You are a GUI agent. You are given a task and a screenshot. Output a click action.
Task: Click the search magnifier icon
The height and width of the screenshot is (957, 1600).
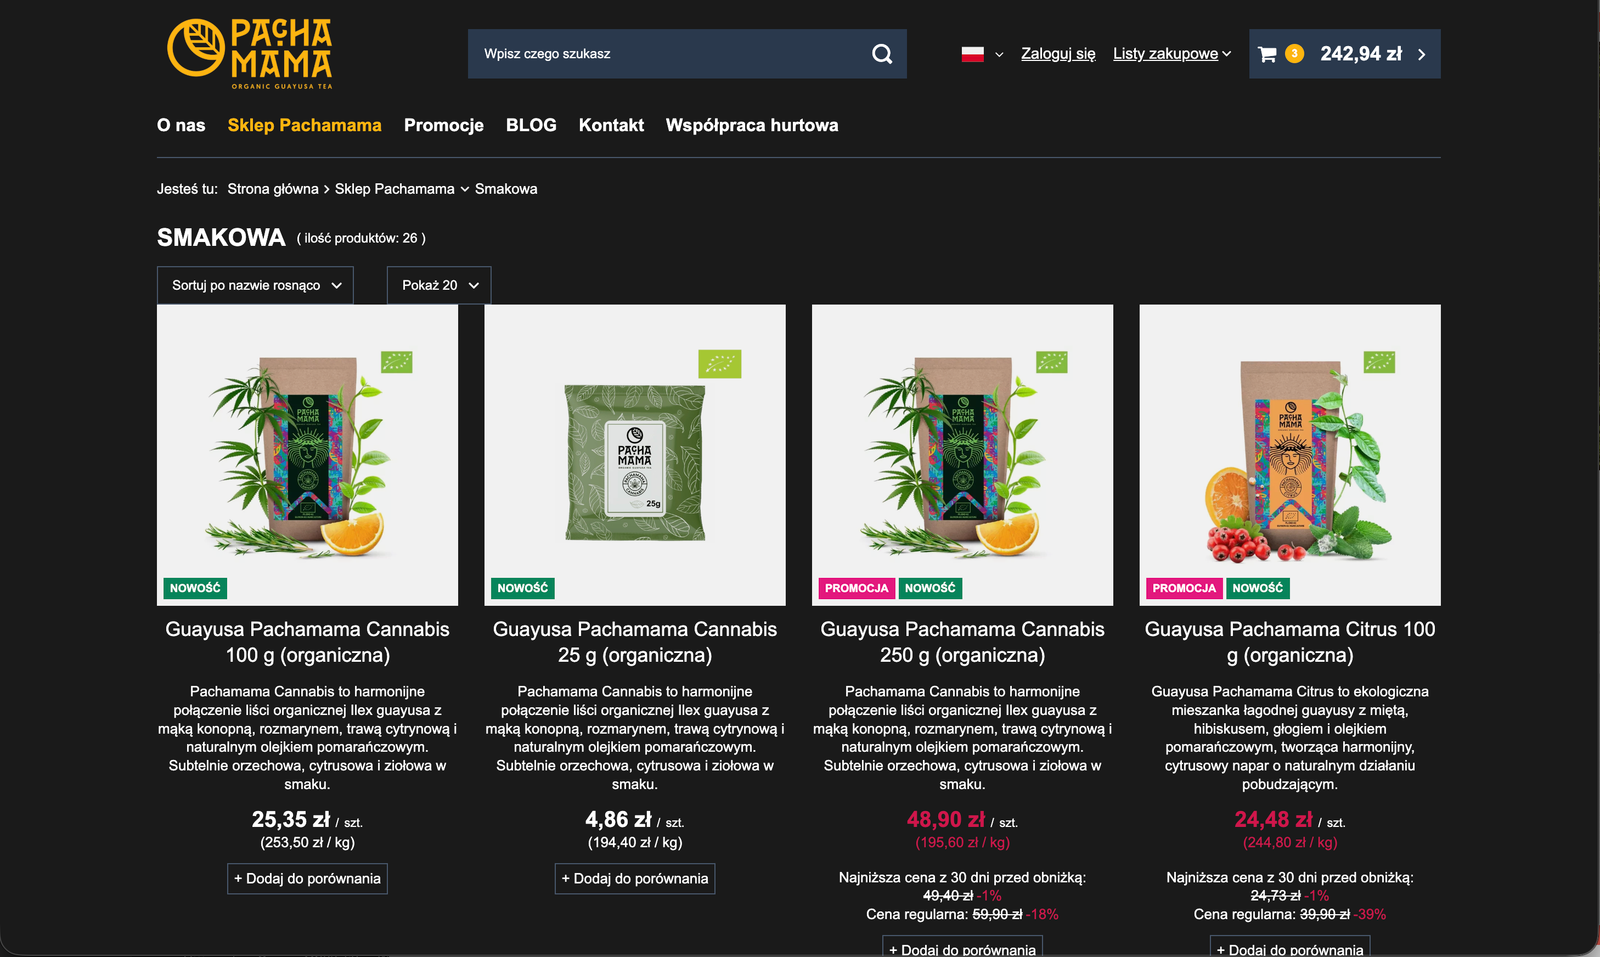[x=882, y=54]
